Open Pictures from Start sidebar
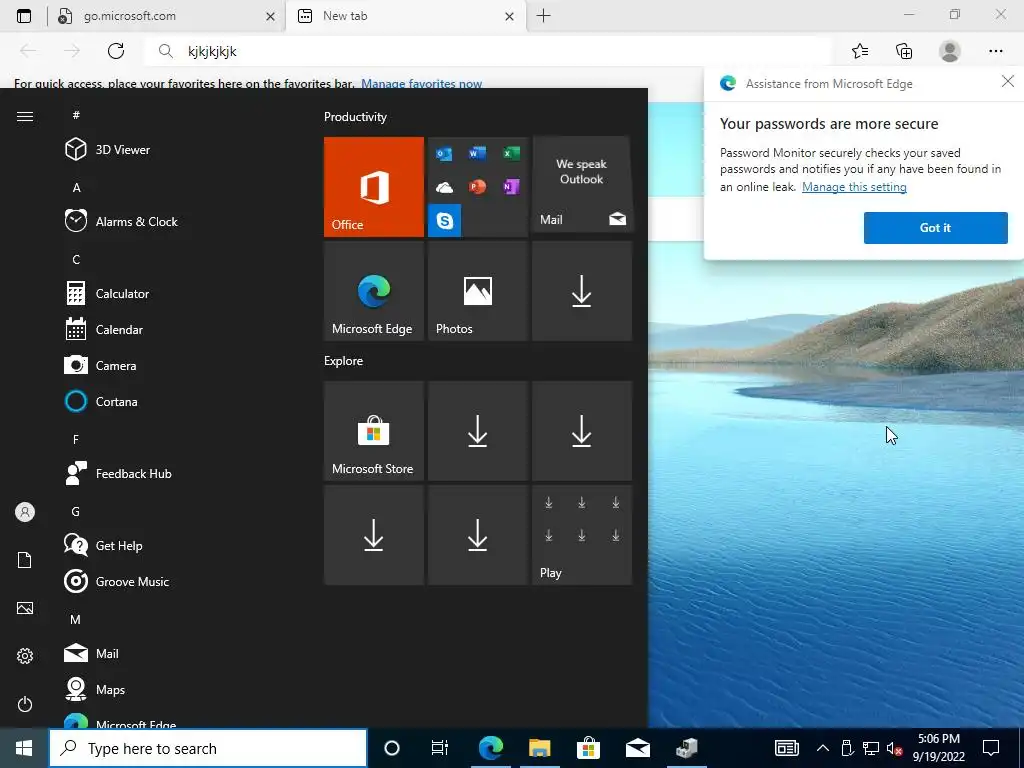Viewport: 1024px width, 768px height. pyautogui.click(x=25, y=608)
